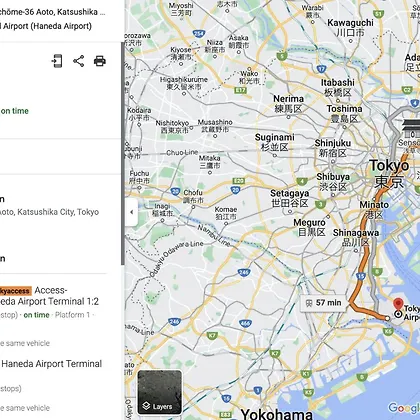The height and width of the screenshot is (420, 420).
Task: Click the send directions to phone icon
Action: point(57,61)
